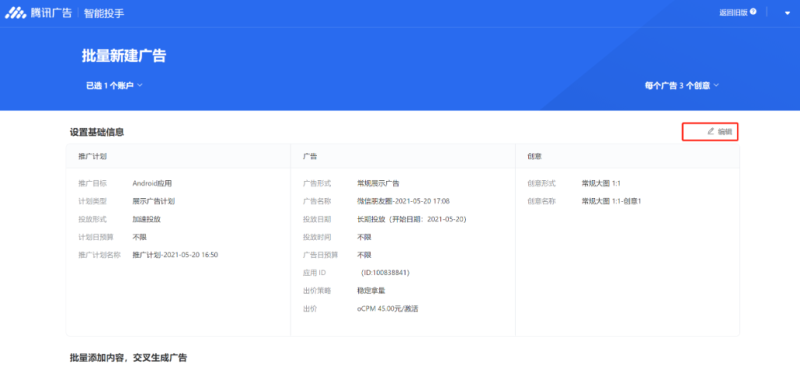Click the 设置基础信息 section title
This screenshot has width=800, height=365.
(97, 132)
